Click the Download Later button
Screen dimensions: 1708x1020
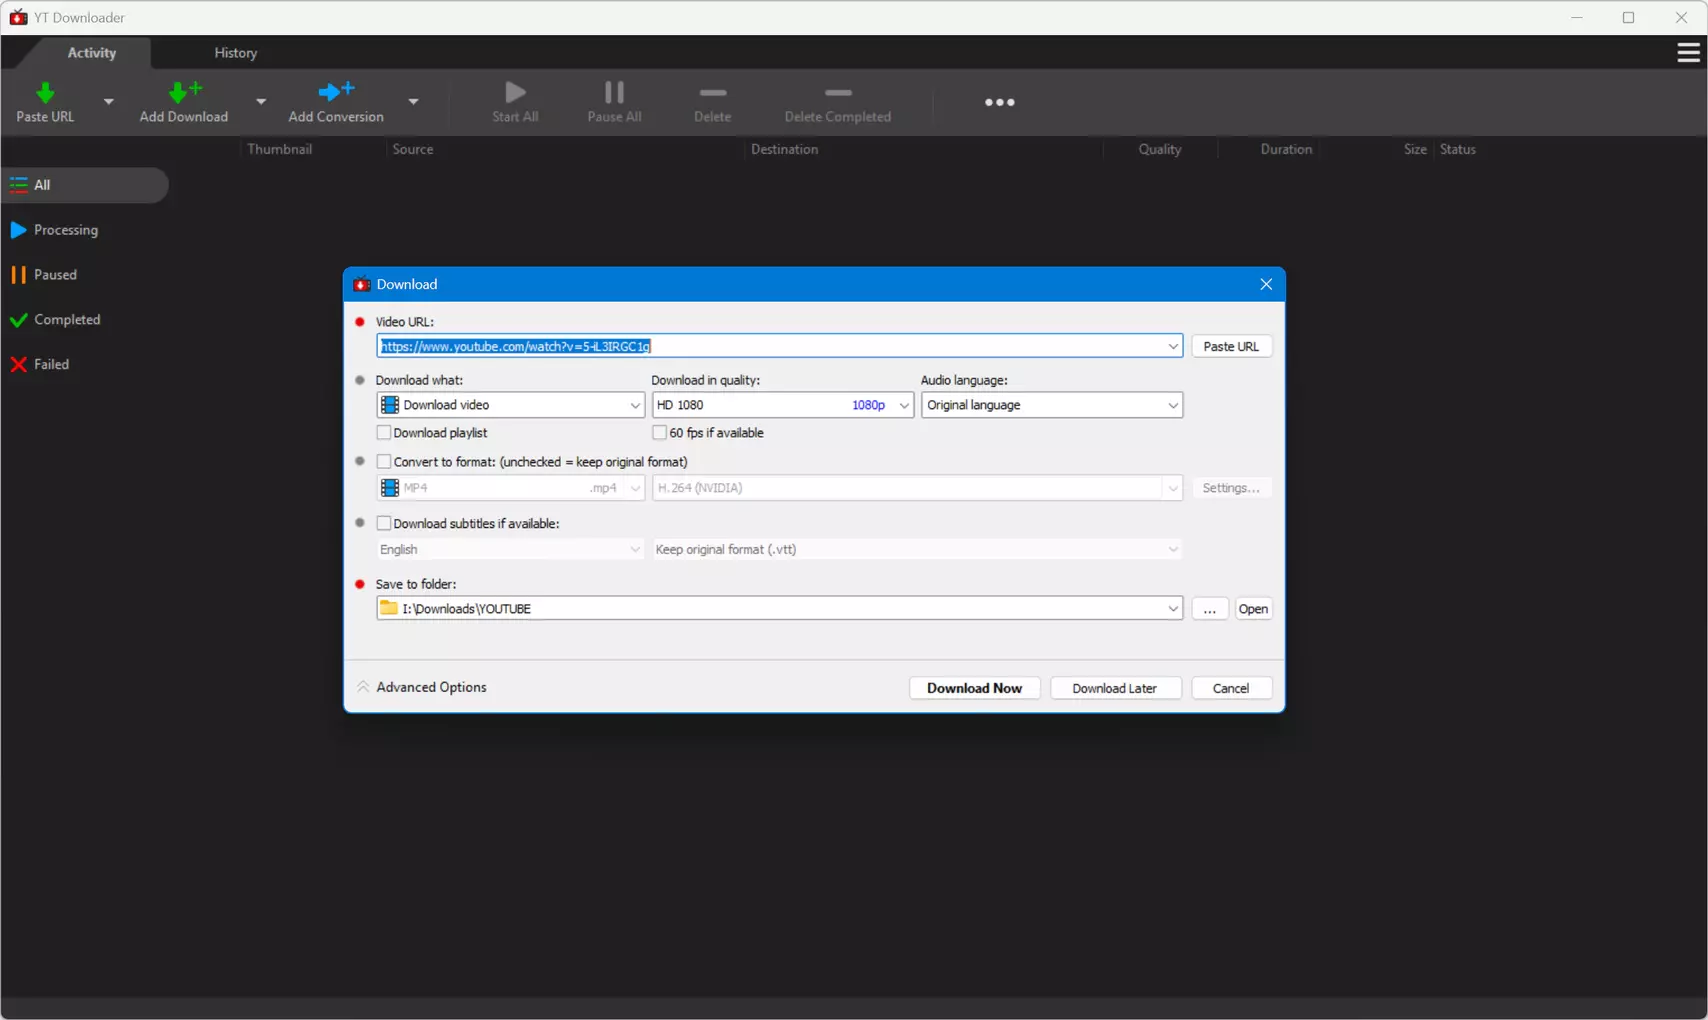1115,688
